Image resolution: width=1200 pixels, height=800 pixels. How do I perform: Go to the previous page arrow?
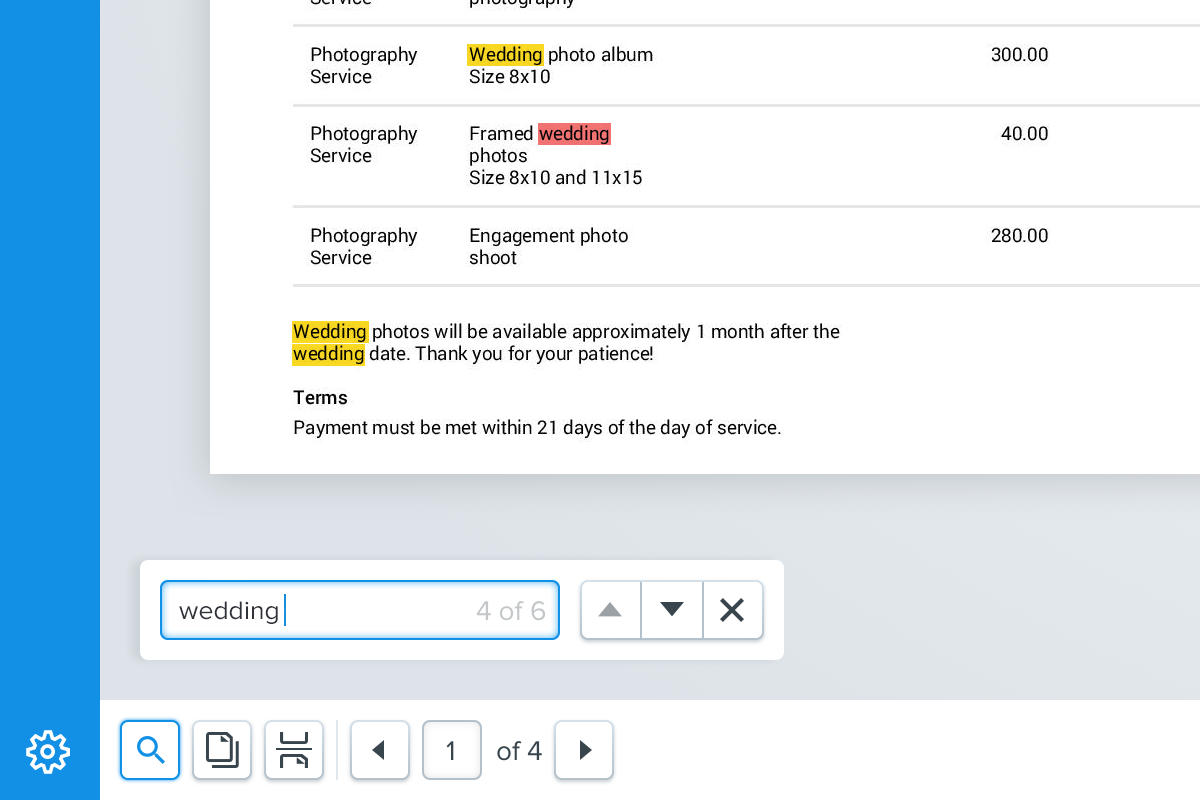(x=379, y=750)
